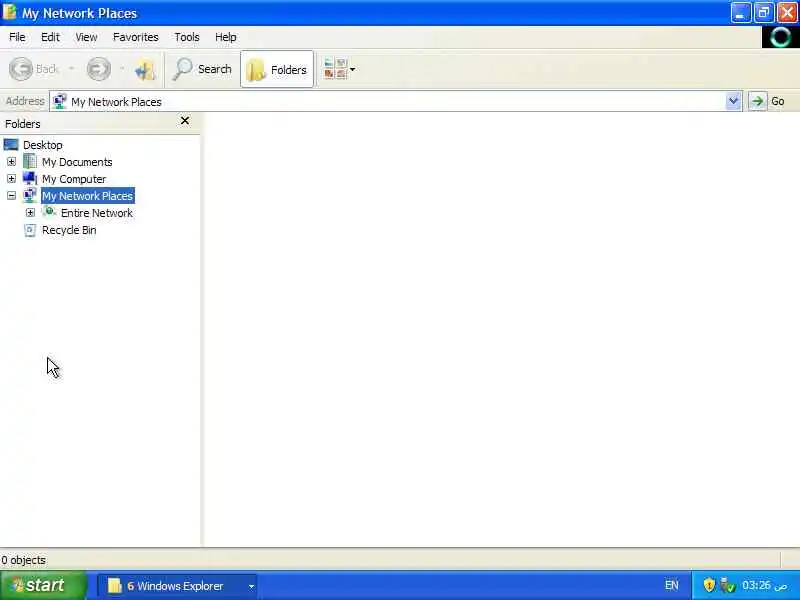Click the Desktop icon in the tree
Viewport: 800px width, 600px height.
[x=11, y=145]
